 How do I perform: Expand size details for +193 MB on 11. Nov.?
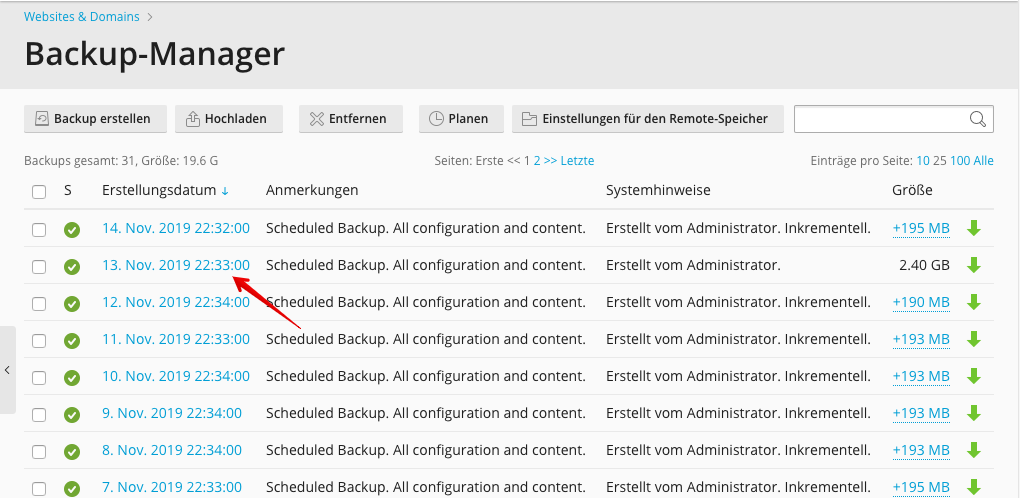pos(921,339)
